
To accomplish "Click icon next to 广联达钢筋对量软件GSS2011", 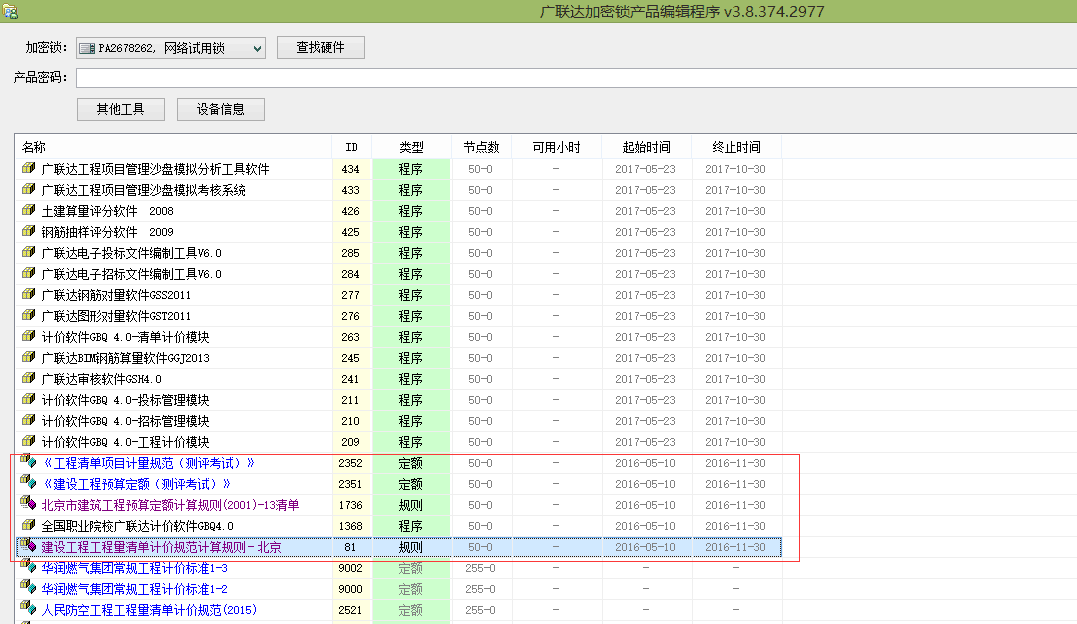I will pyautogui.click(x=28, y=294).
